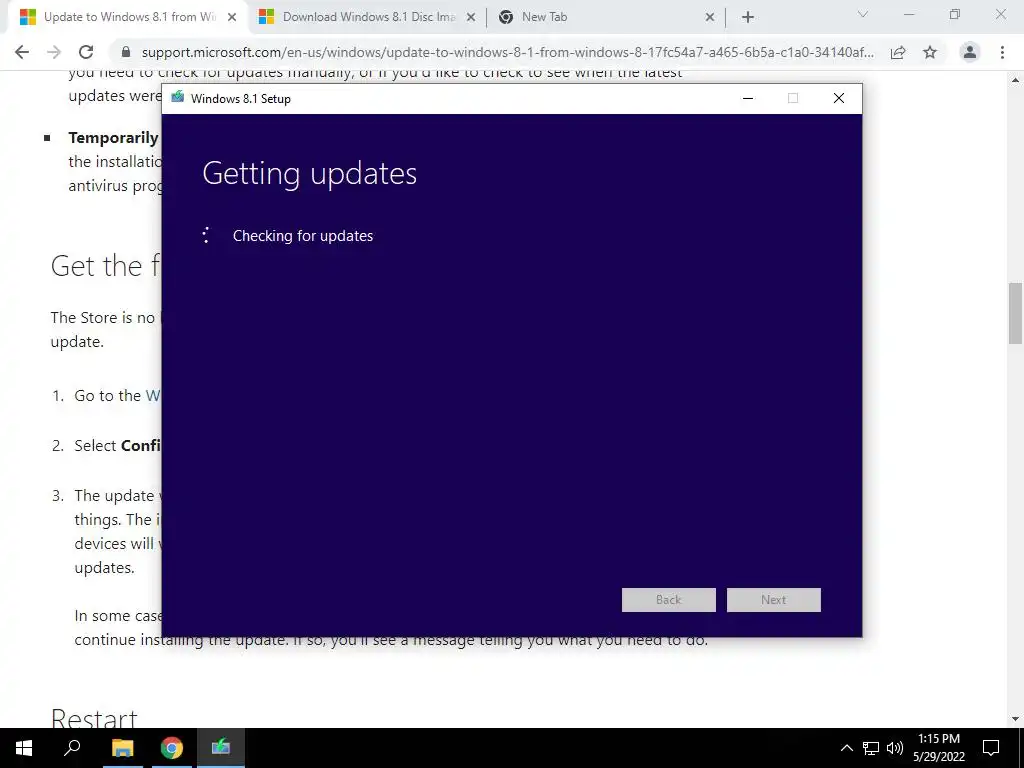Open the volume tray icon
The width and height of the screenshot is (1024, 768).
(895, 748)
